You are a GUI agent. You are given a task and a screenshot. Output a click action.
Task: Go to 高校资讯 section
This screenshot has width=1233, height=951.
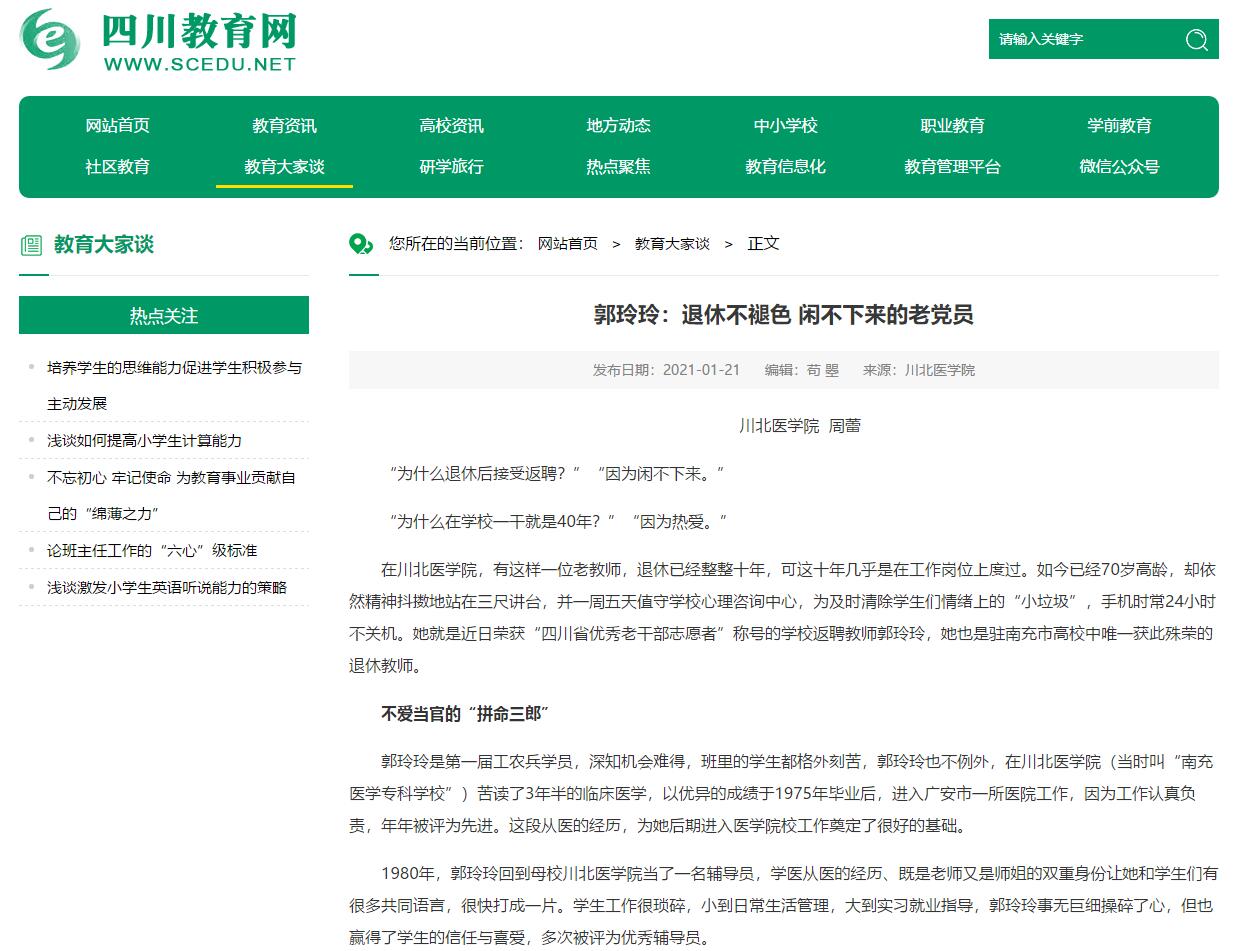(x=451, y=125)
